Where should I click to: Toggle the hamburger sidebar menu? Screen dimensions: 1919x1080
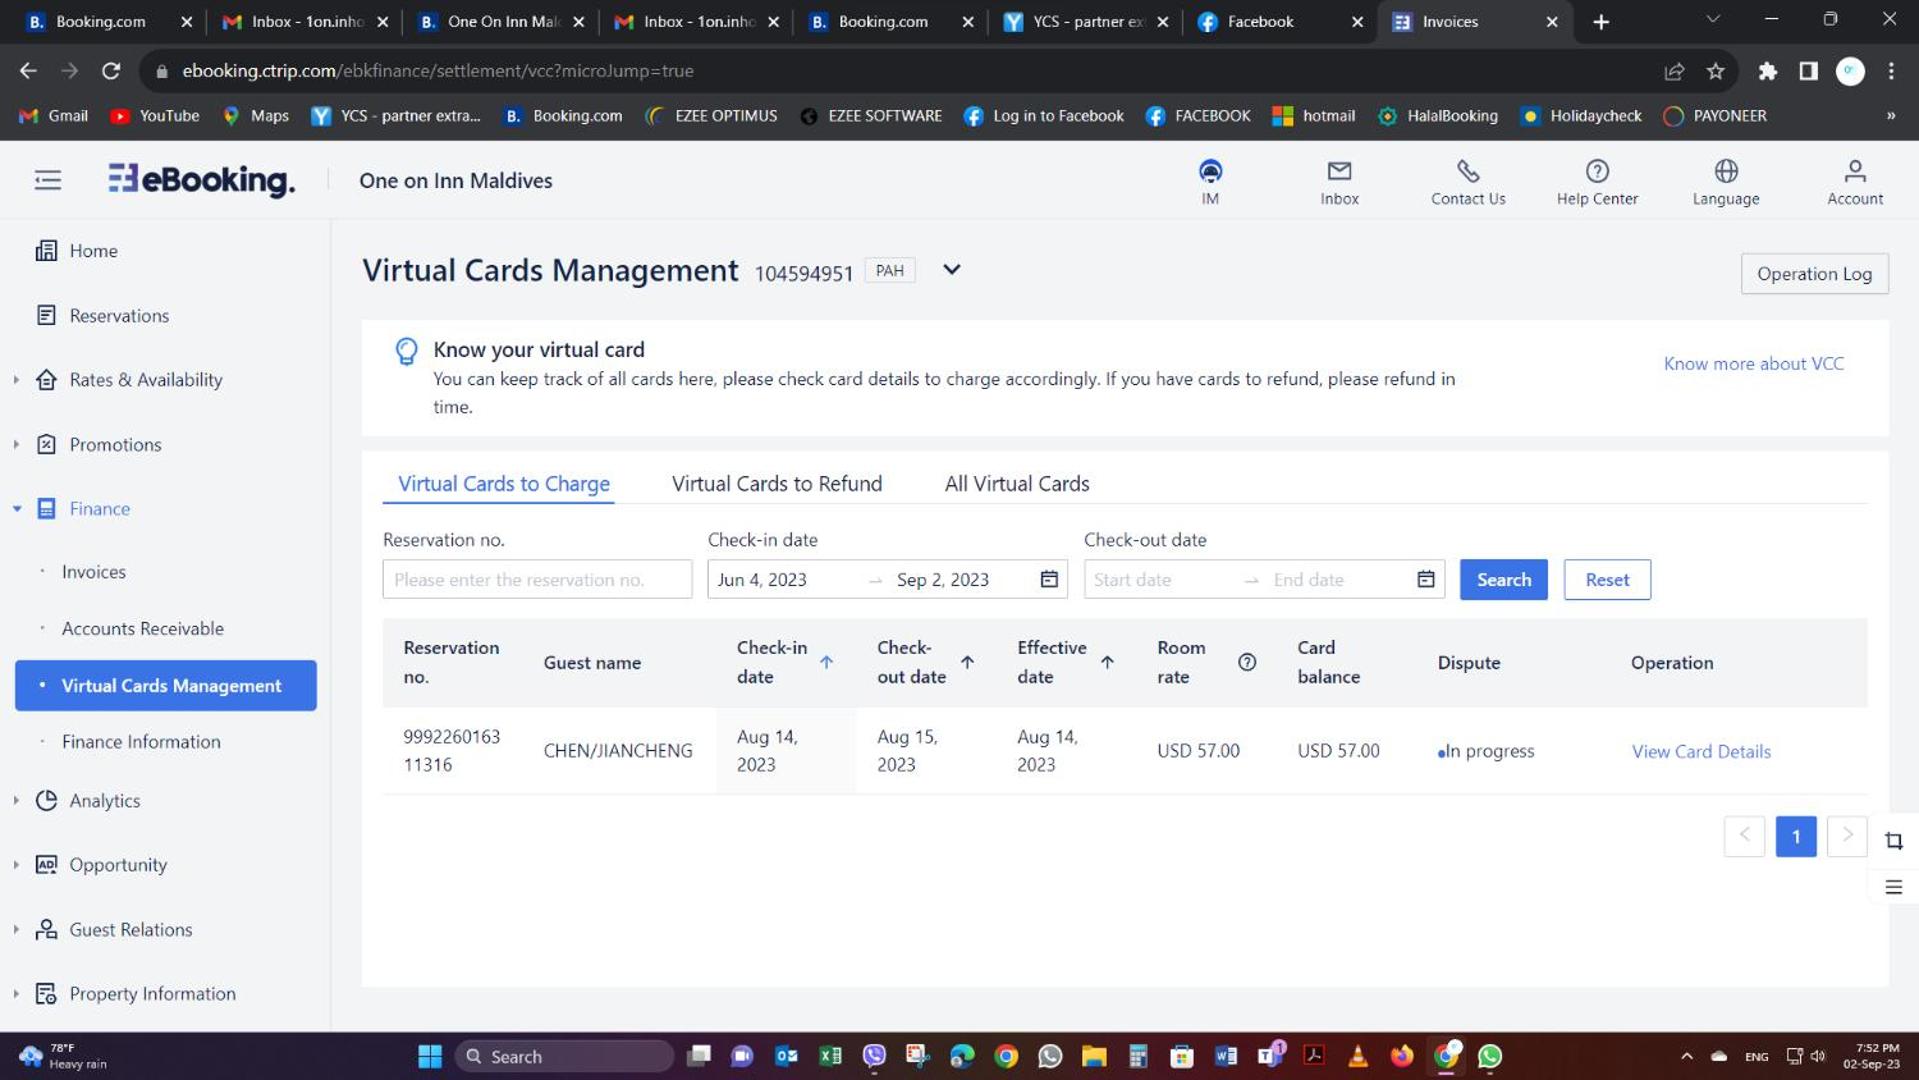click(47, 180)
